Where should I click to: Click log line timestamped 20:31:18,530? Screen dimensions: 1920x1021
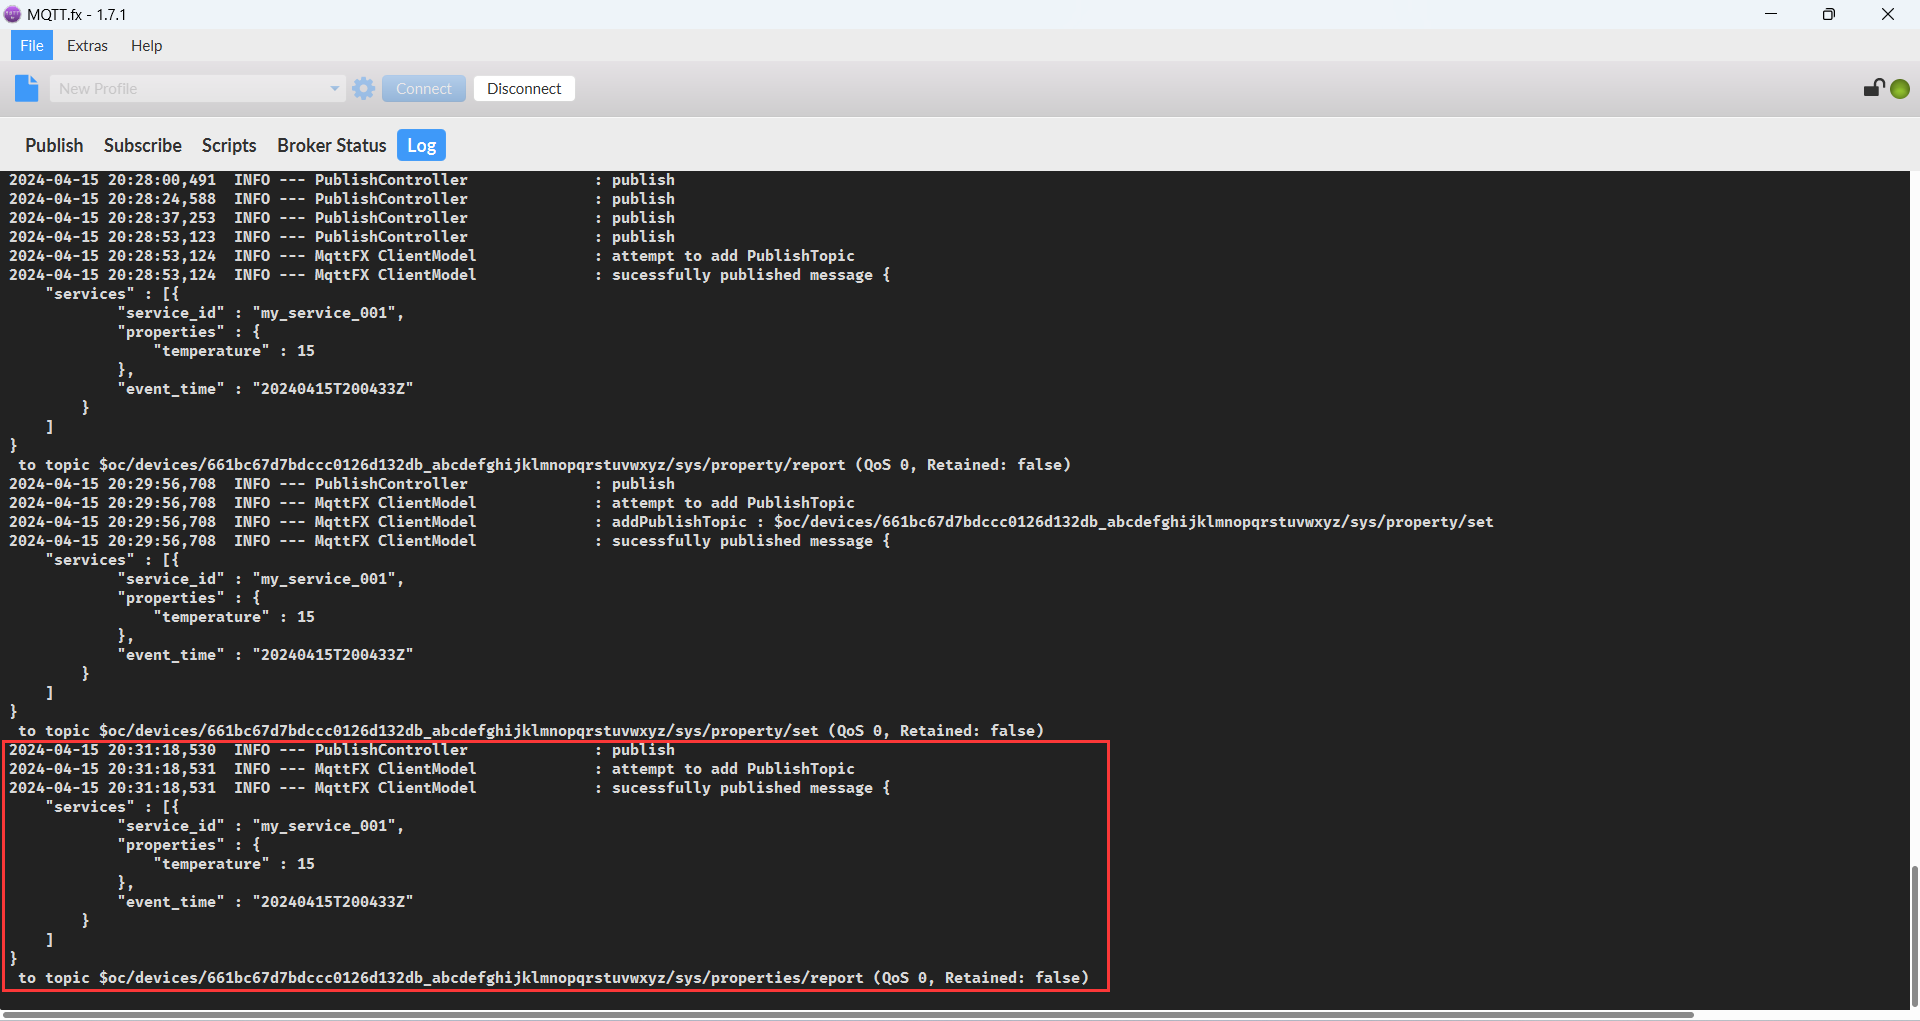coord(342,750)
